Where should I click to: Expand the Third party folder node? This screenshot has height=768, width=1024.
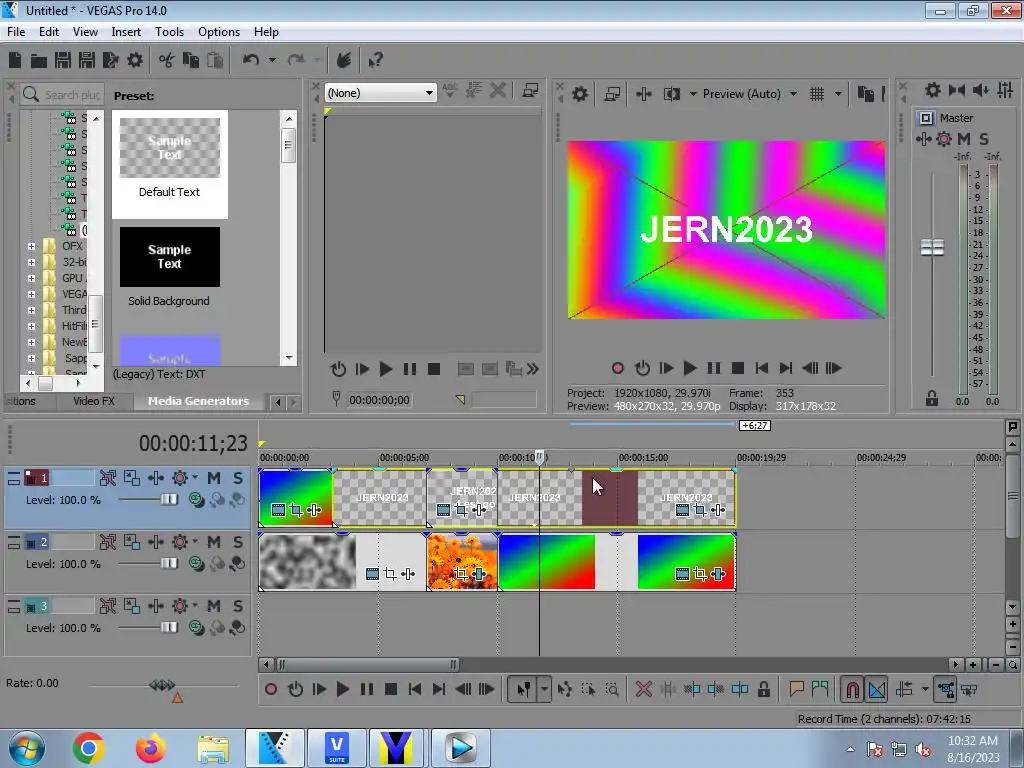pos(31,310)
